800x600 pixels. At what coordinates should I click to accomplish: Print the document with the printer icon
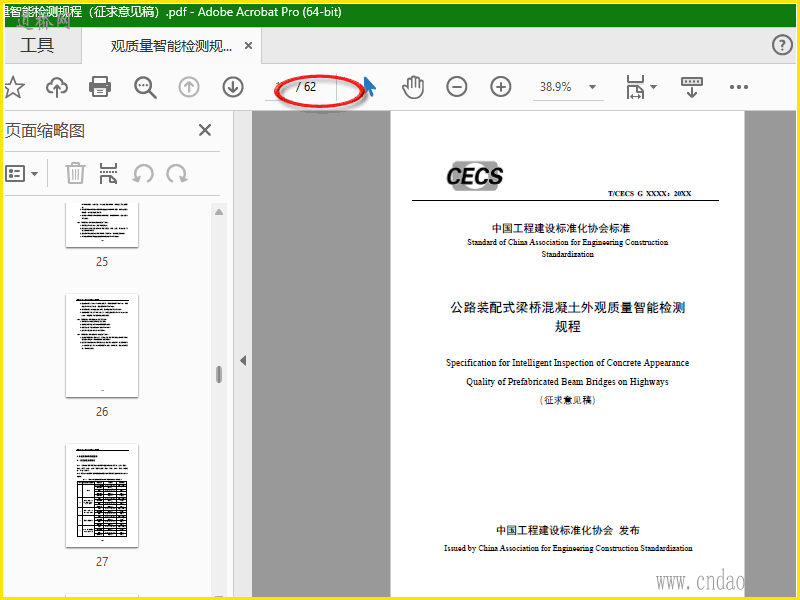coord(100,87)
